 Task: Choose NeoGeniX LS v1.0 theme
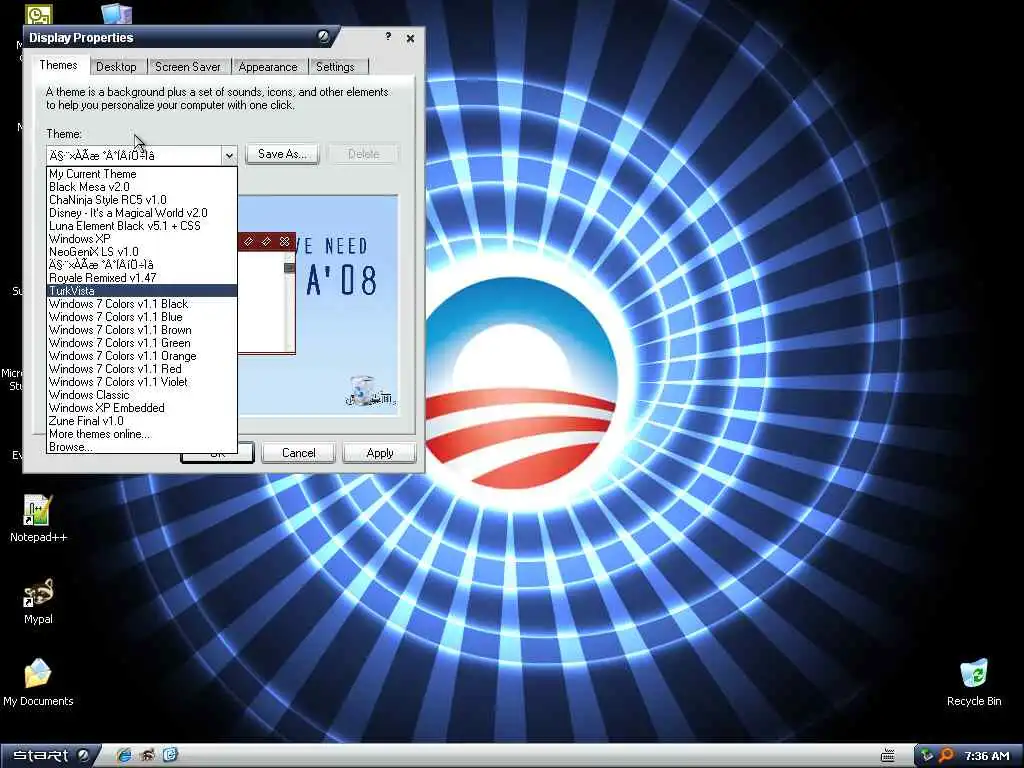coord(142,251)
